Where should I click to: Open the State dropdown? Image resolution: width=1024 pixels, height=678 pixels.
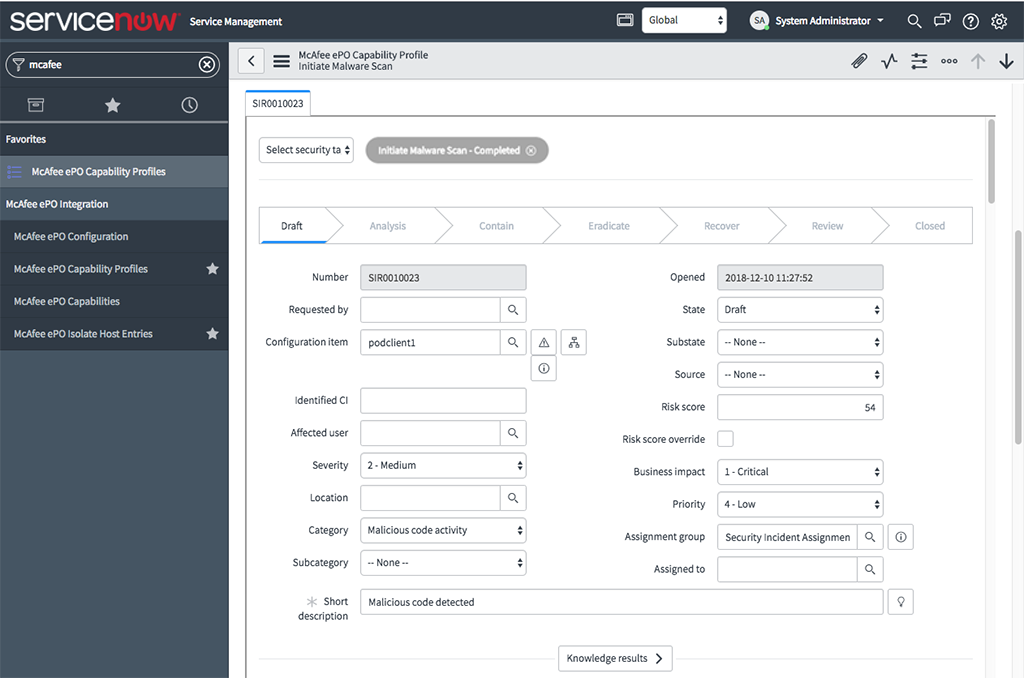pyautogui.click(x=800, y=310)
